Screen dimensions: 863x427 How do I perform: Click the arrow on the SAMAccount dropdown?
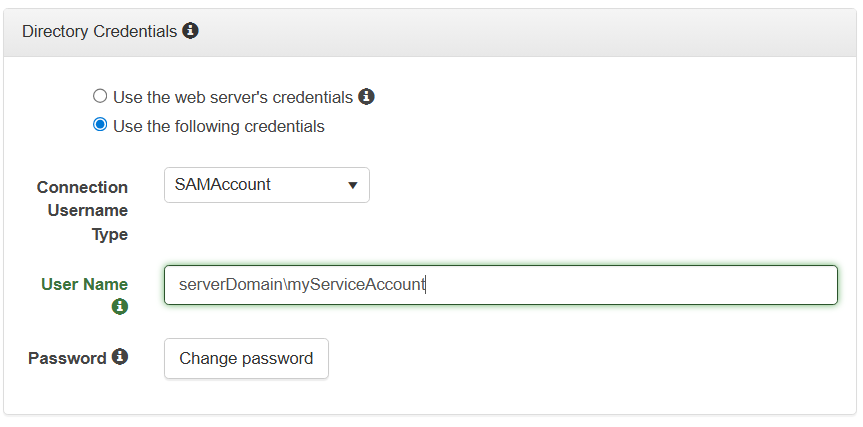[352, 186]
